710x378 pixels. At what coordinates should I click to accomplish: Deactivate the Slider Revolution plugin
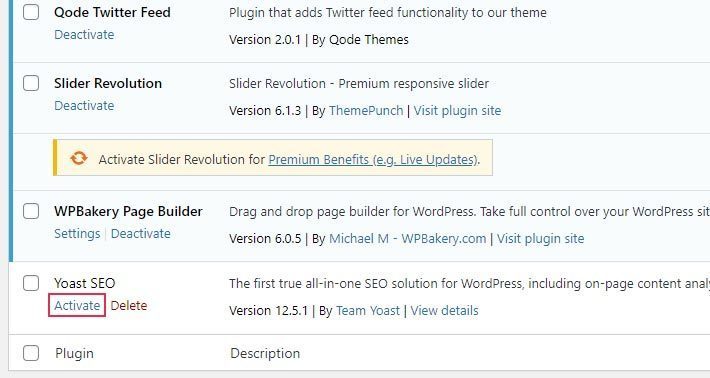(84, 105)
